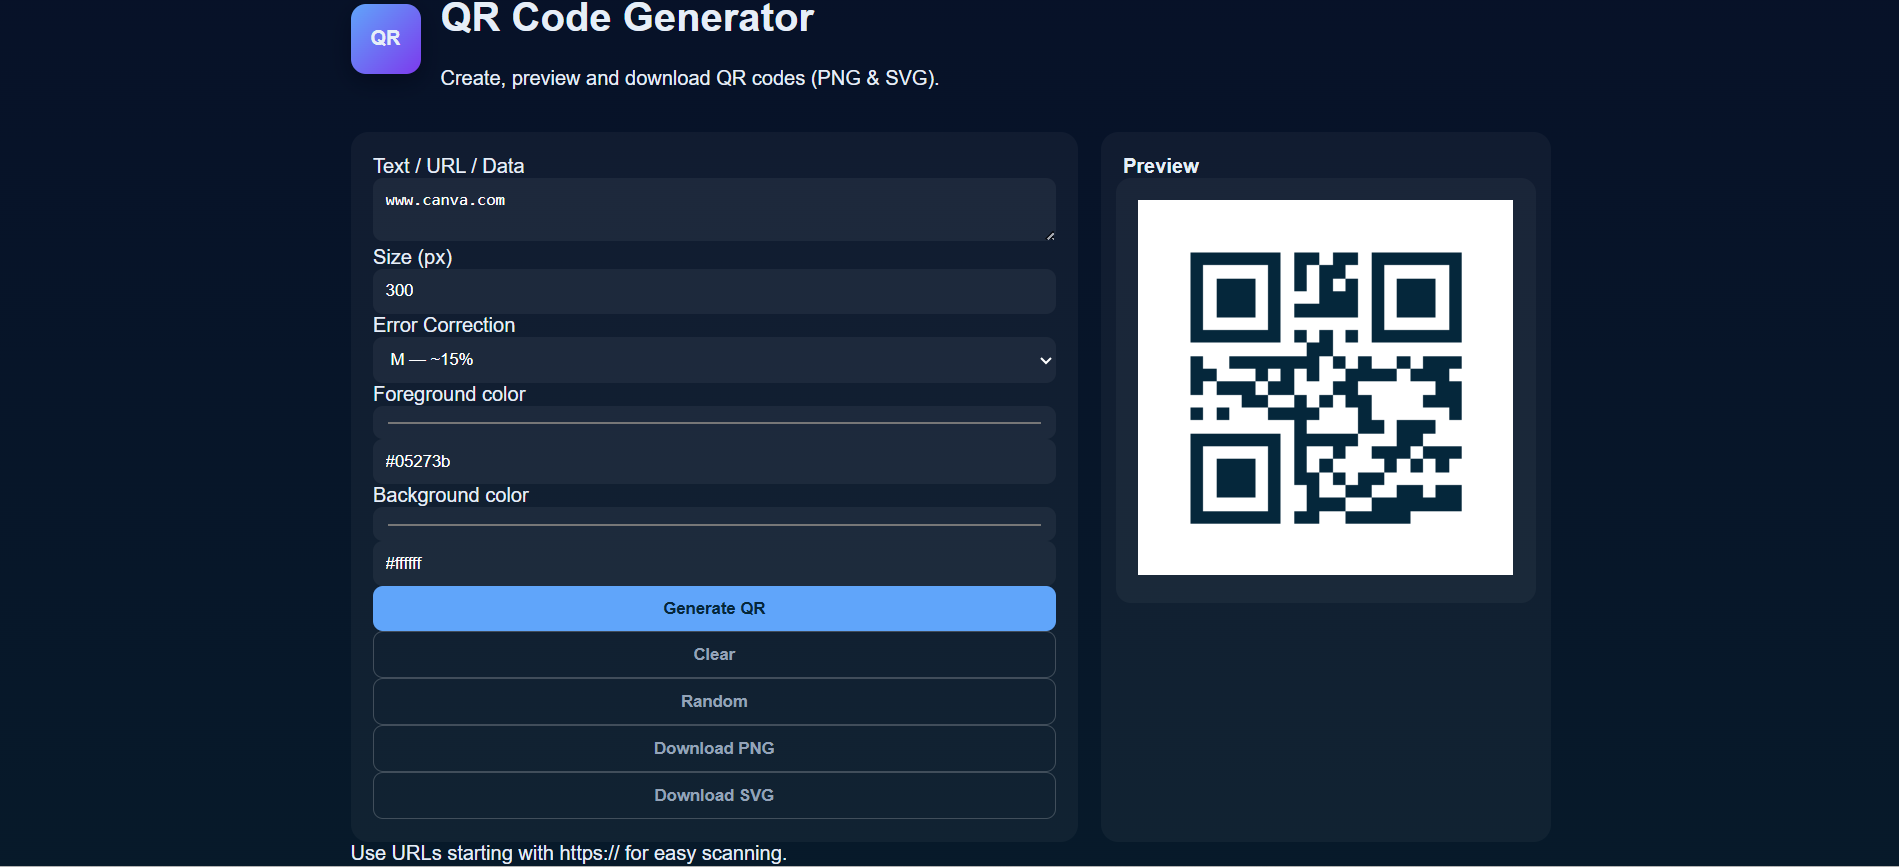Click the QR code preview image
1899x867 pixels.
pos(1325,387)
